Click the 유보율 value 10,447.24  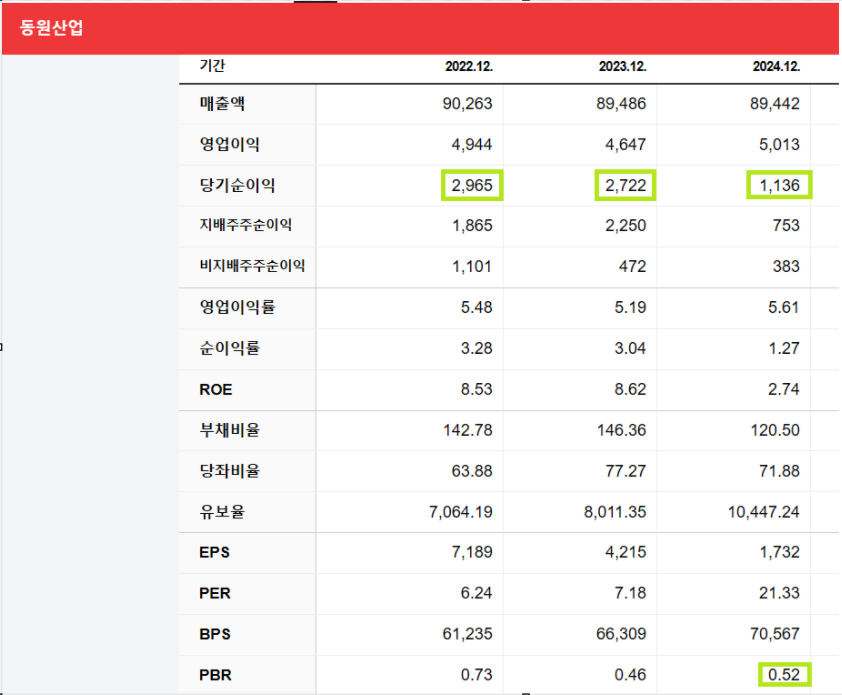pos(764,511)
